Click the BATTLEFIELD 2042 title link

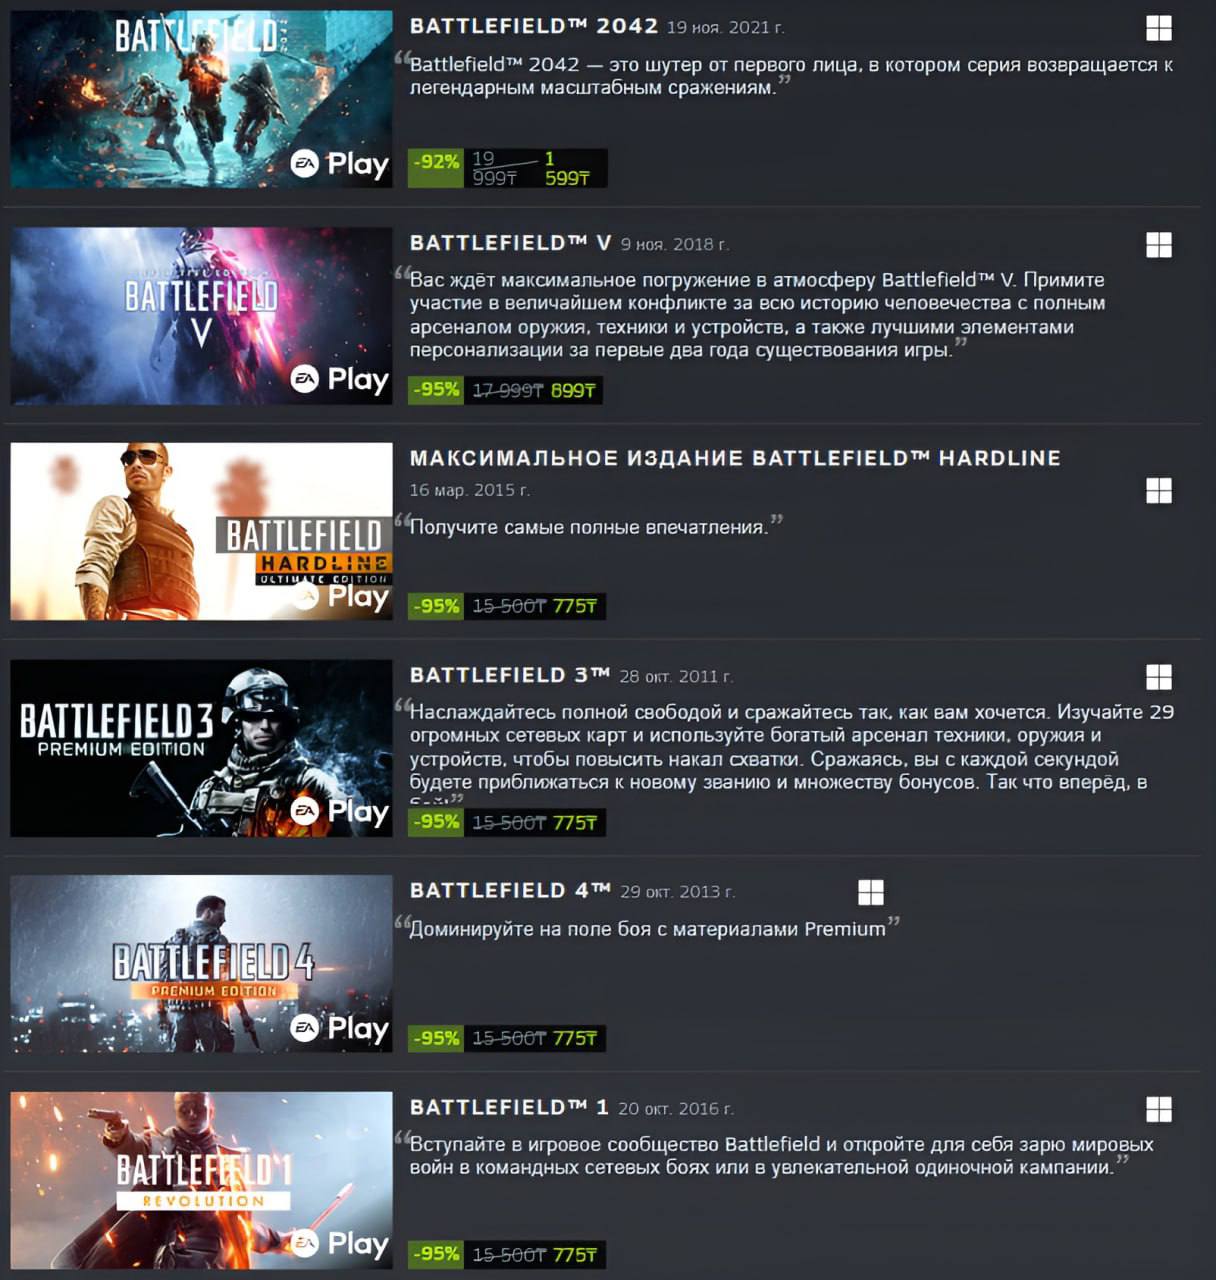click(534, 26)
